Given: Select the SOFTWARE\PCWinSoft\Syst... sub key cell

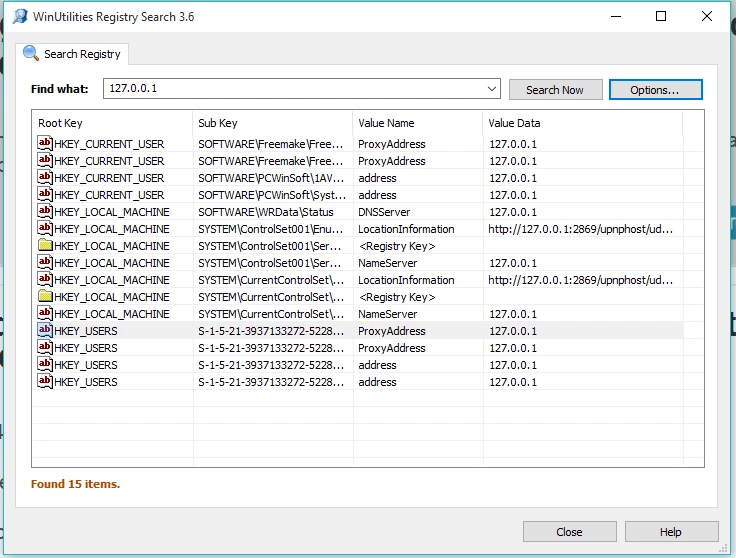Looking at the screenshot, I should pos(272,195).
